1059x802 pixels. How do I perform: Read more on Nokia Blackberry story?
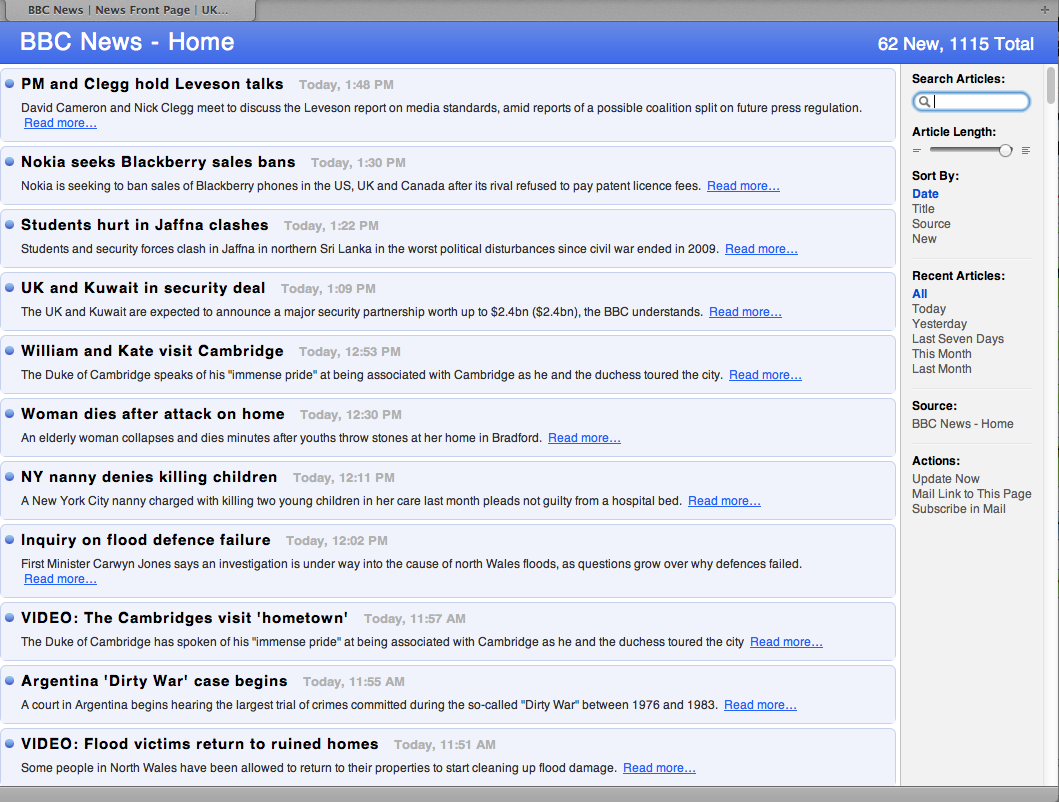743,186
